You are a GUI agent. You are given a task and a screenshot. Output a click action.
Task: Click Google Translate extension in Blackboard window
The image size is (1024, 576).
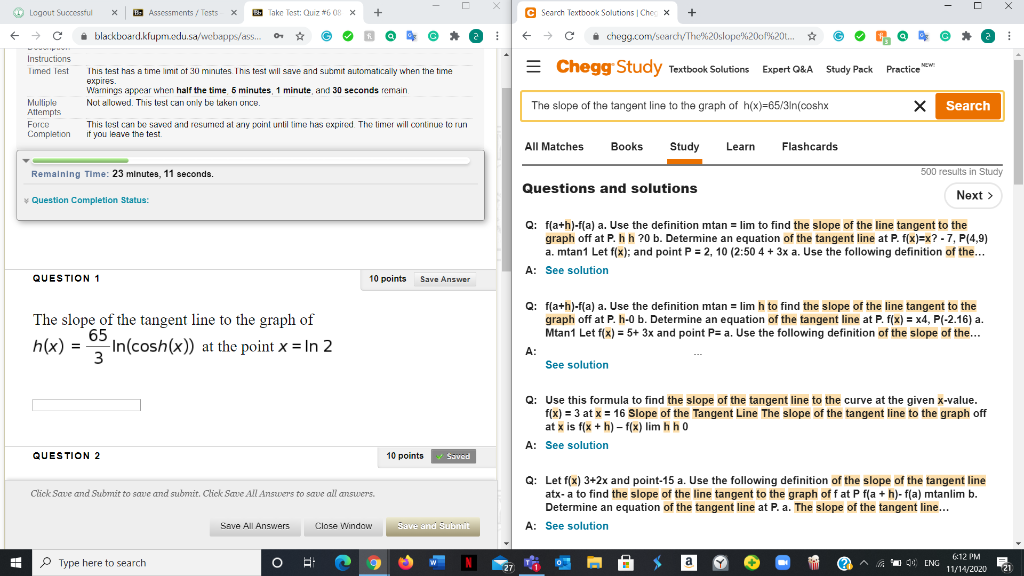[411, 36]
